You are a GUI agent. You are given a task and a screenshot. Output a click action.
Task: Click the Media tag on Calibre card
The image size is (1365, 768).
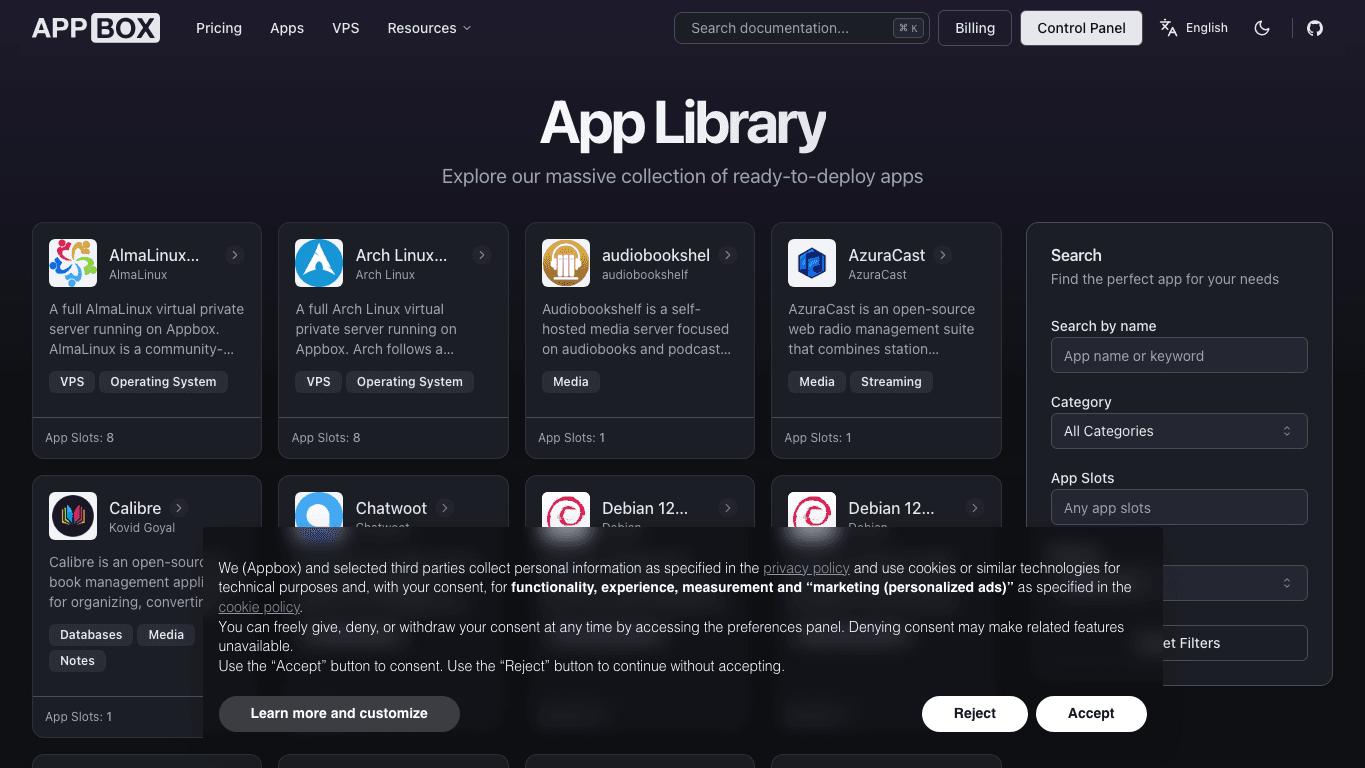(x=166, y=635)
